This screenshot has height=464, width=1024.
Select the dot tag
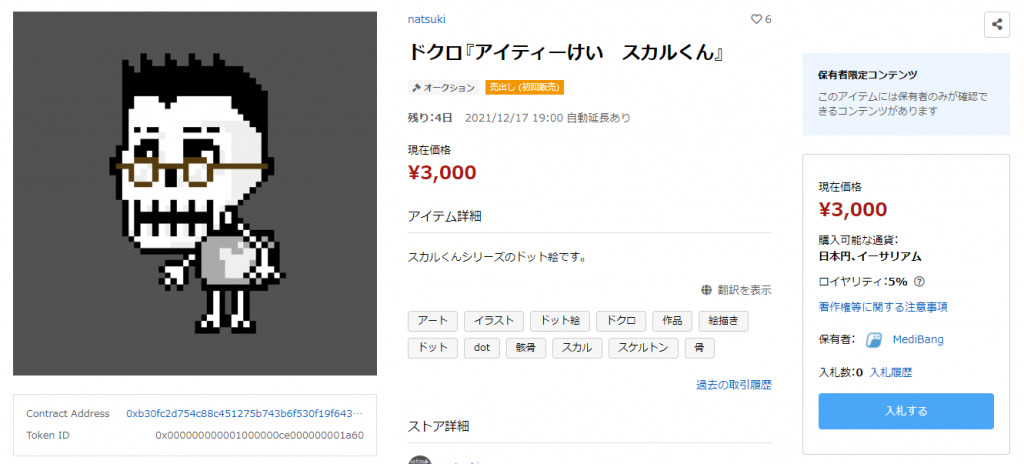481,348
